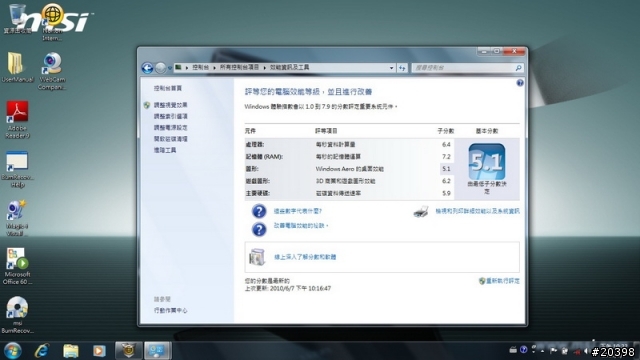Select the 處理器 row scoring 6.4

click(349, 144)
